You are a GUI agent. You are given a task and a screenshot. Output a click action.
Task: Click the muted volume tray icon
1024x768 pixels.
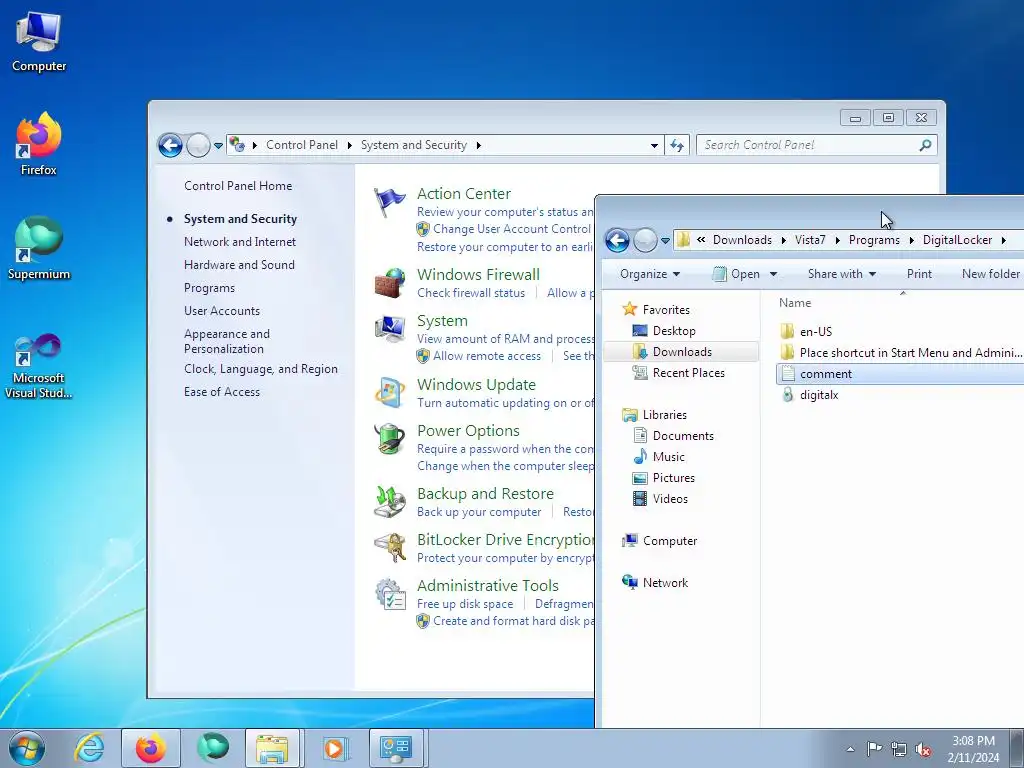point(923,749)
